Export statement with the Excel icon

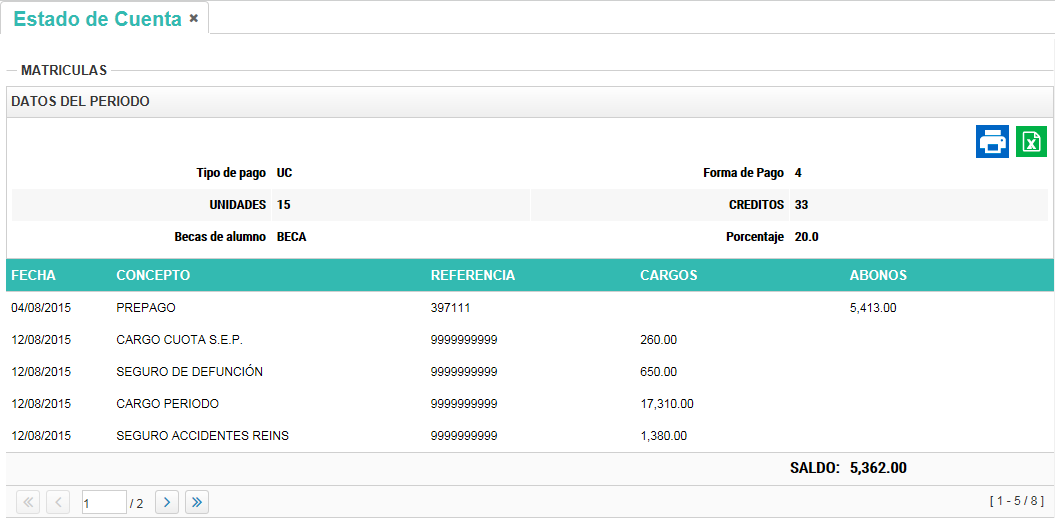tap(1031, 142)
